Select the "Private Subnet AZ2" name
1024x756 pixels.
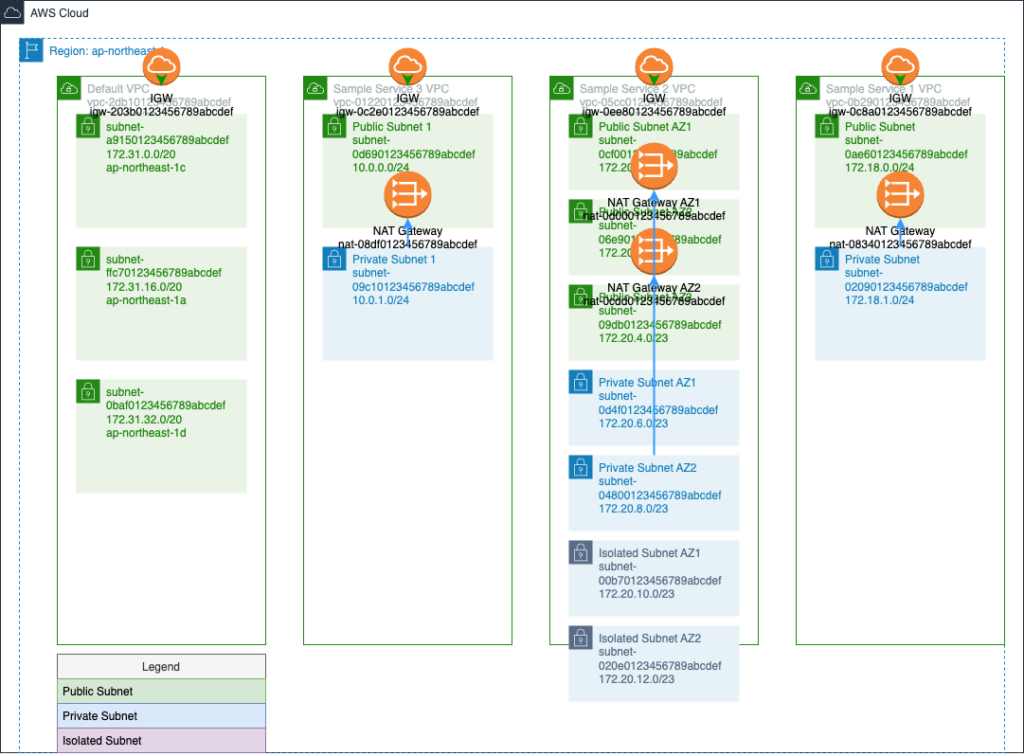[648, 467]
